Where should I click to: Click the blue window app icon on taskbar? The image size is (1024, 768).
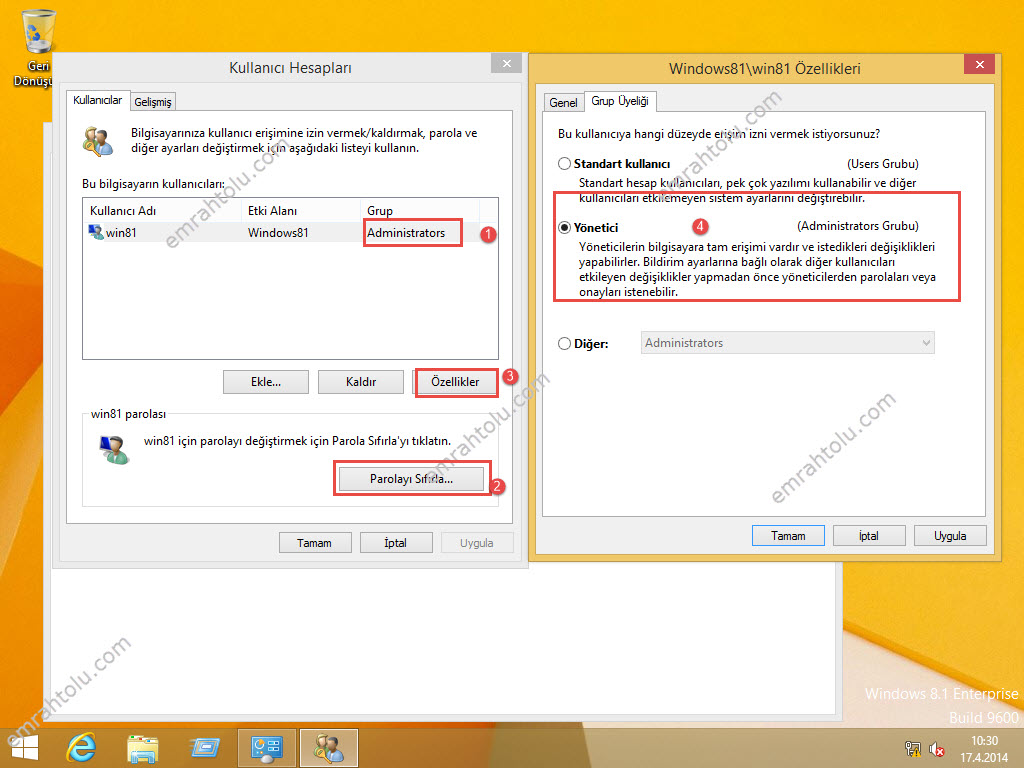click(204, 748)
